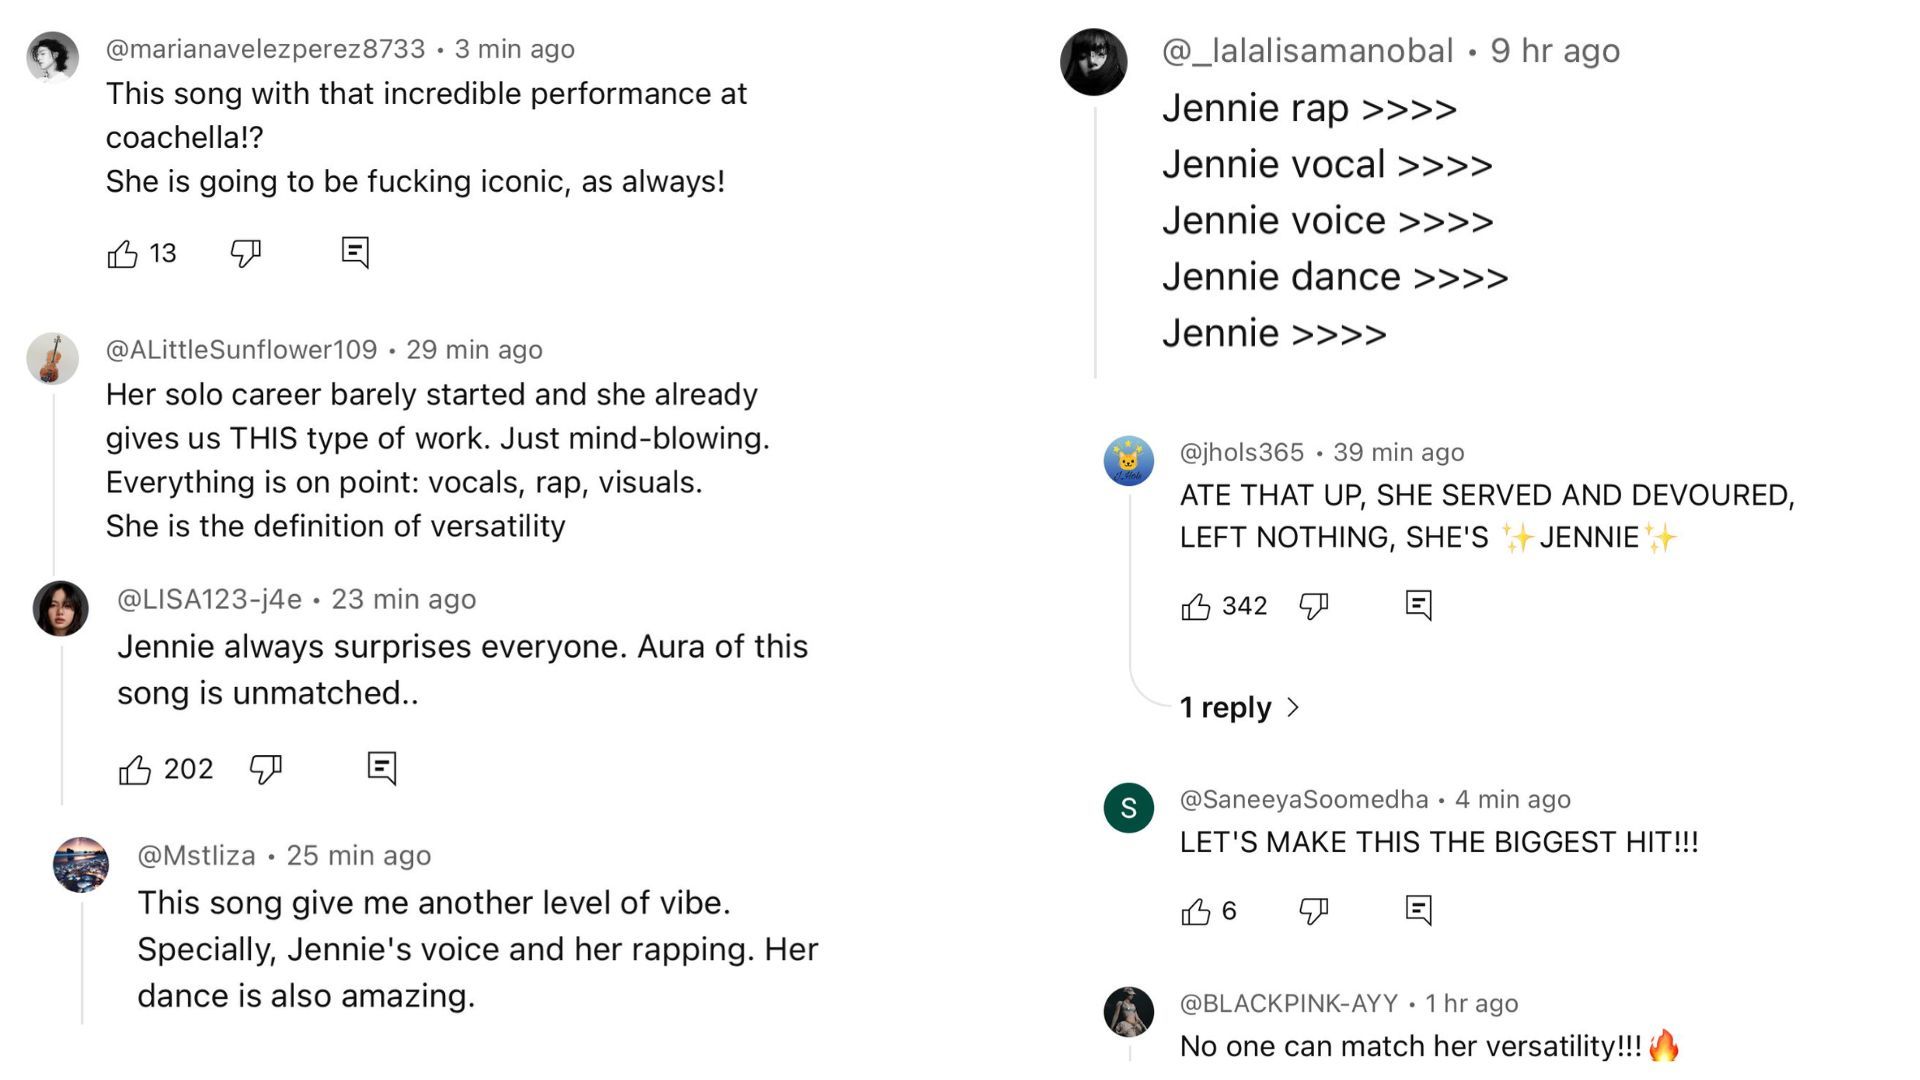Like @jhols365's comment with 342 likes
1920x1080 pixels.
(1196, 606)
